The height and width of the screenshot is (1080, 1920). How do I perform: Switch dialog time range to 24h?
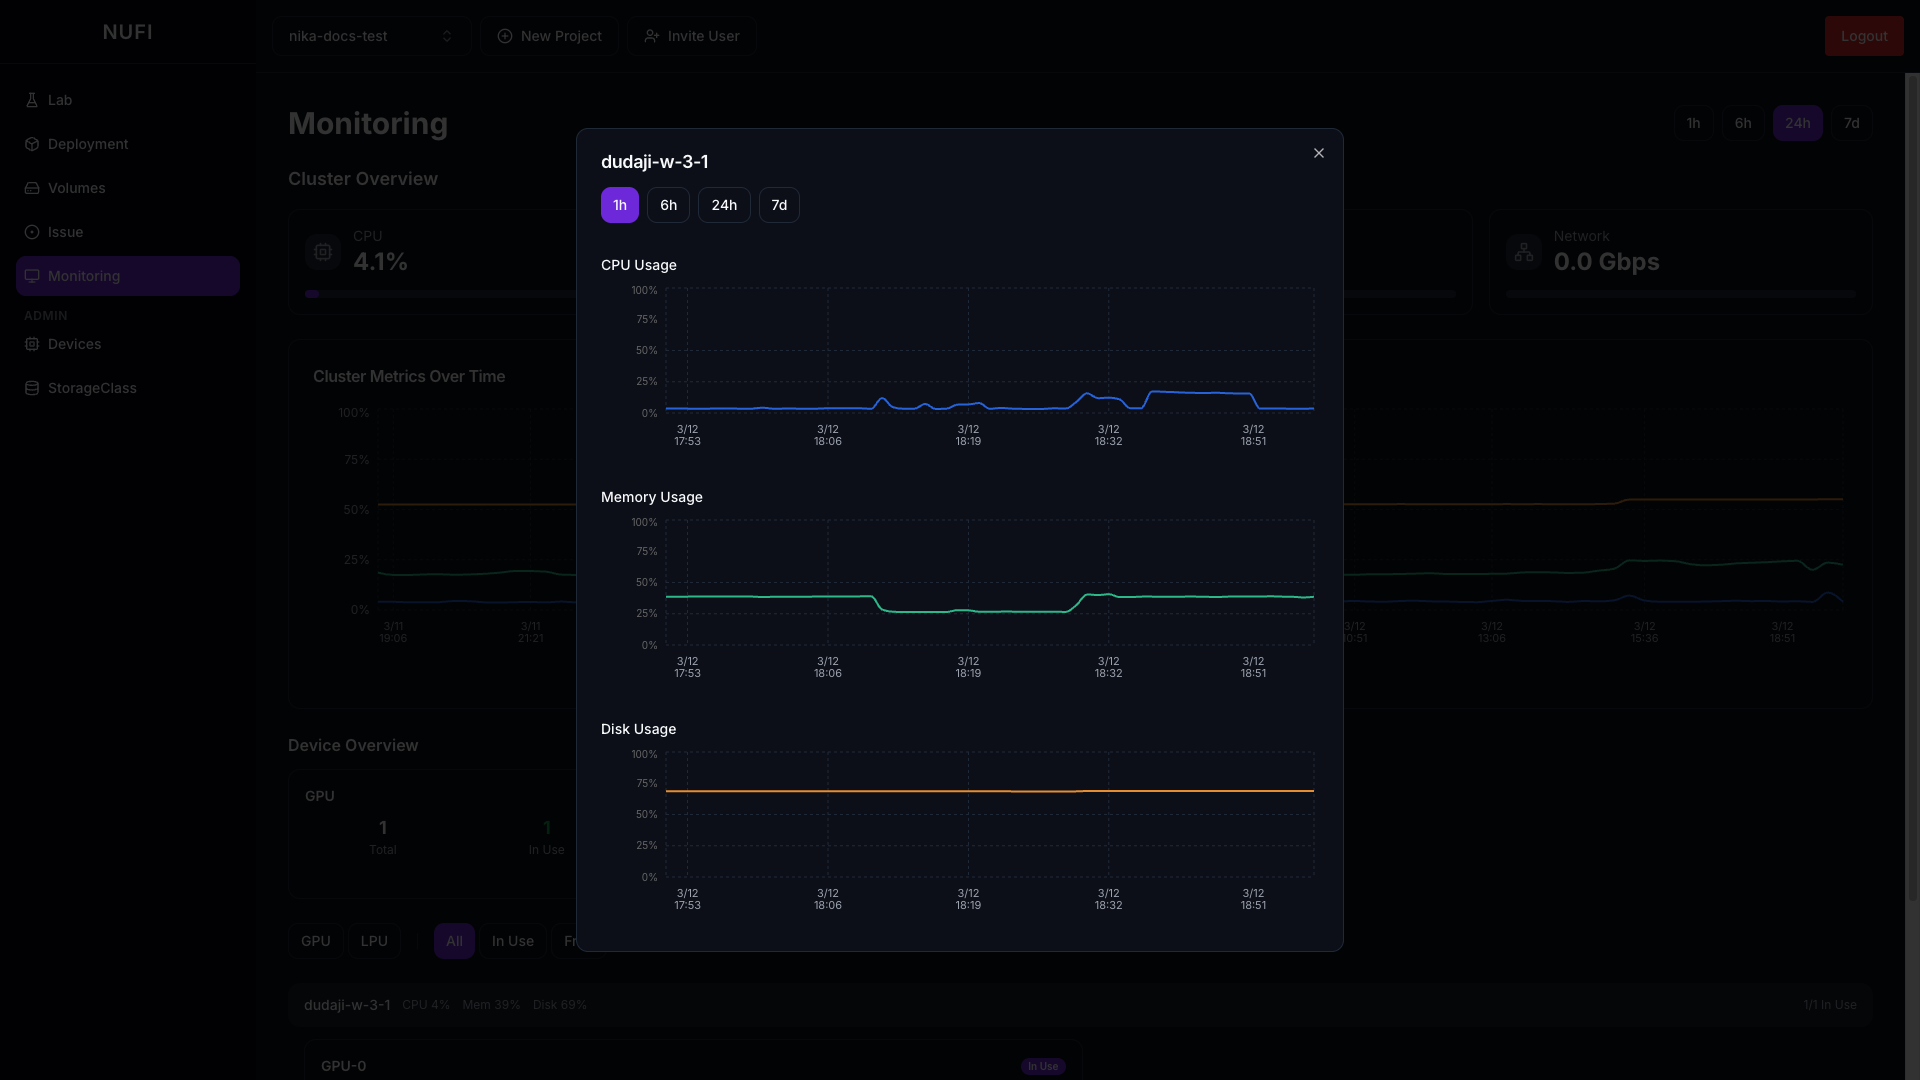pyautogui.click(x=724, y=205)
